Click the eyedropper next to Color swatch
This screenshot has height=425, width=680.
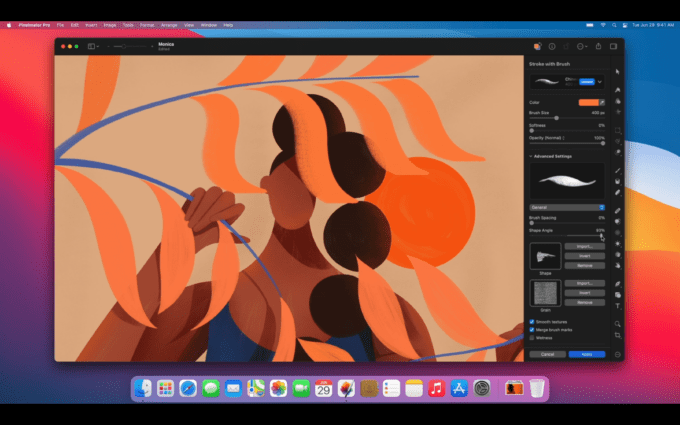click(602, 102)
